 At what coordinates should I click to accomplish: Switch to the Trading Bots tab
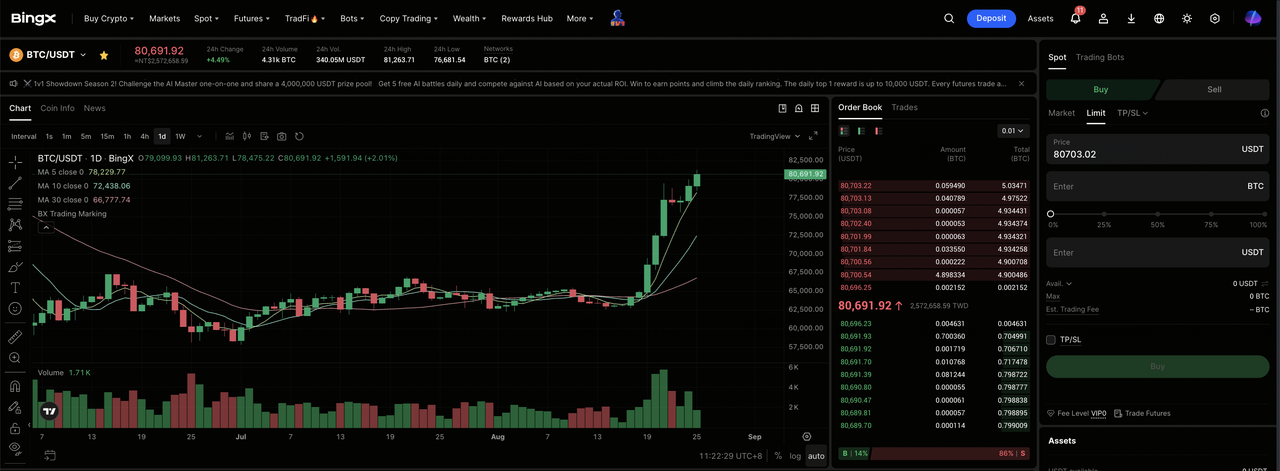1100,57
